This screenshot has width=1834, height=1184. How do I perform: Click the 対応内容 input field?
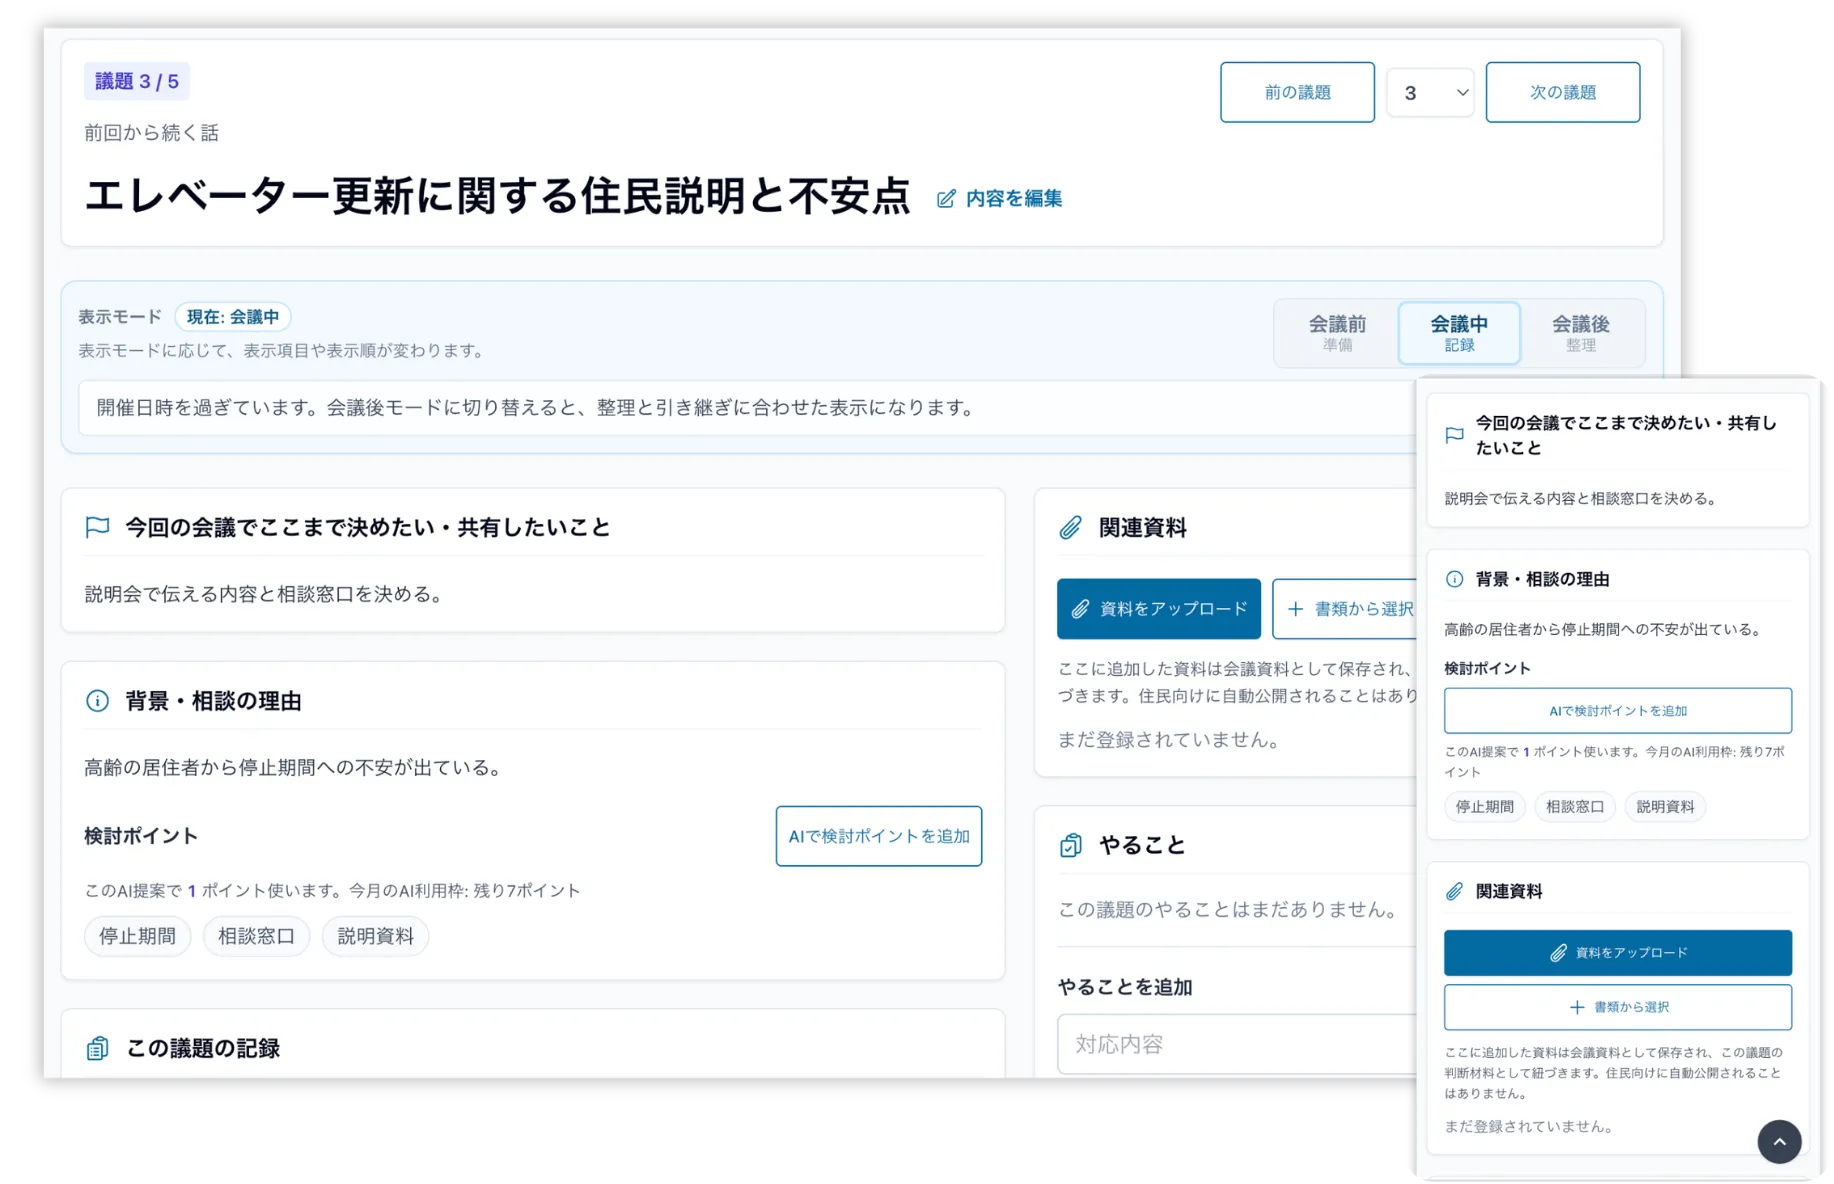tap(1237, 1044)
